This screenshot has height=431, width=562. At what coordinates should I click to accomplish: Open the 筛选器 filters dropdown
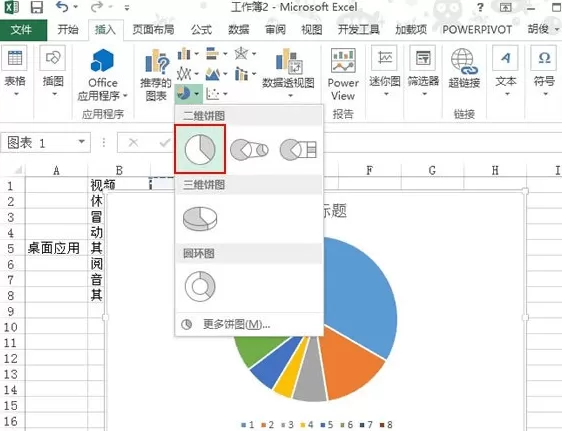click(x=423, y=72)
